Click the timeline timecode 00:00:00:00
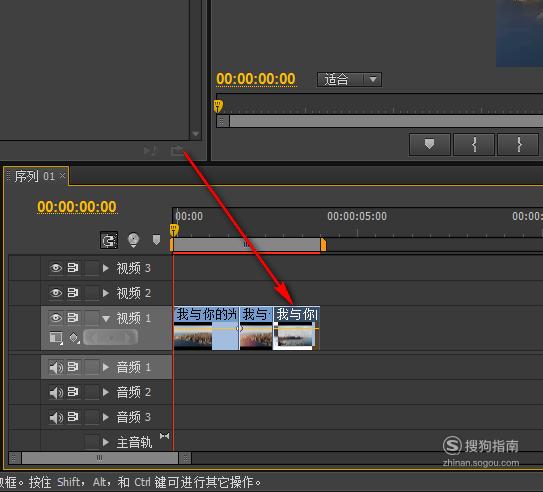 click(x=77, y=207)
